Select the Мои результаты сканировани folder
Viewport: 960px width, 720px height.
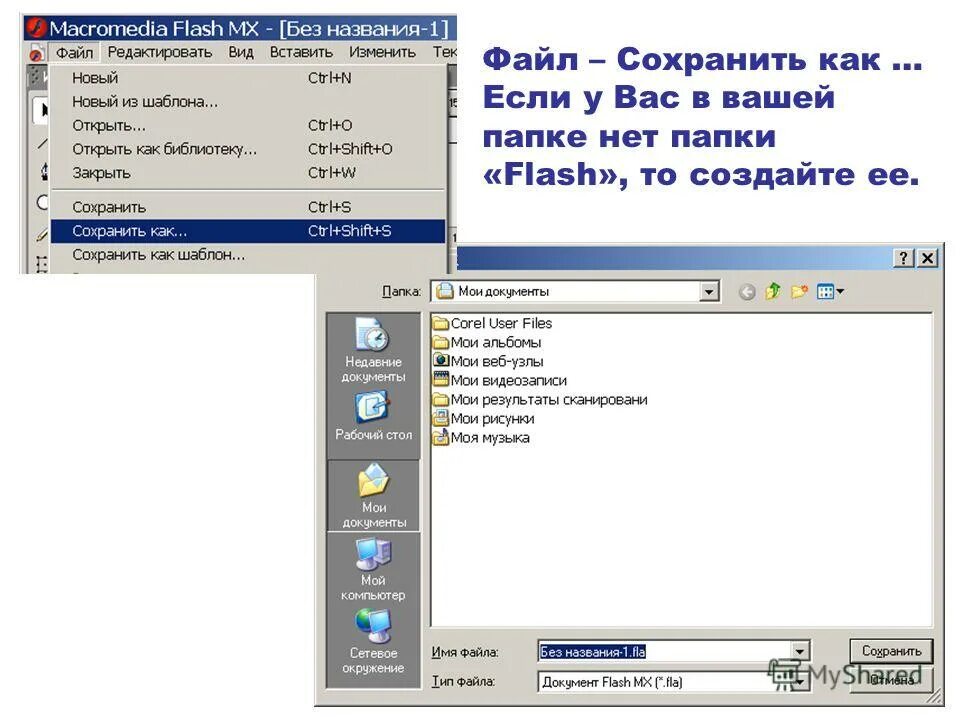click(x=540, y=399)
